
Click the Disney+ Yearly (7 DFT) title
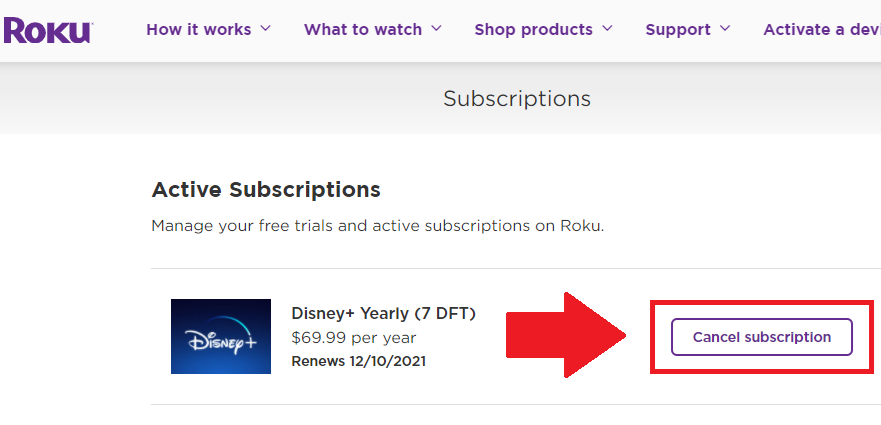(383, 314)
